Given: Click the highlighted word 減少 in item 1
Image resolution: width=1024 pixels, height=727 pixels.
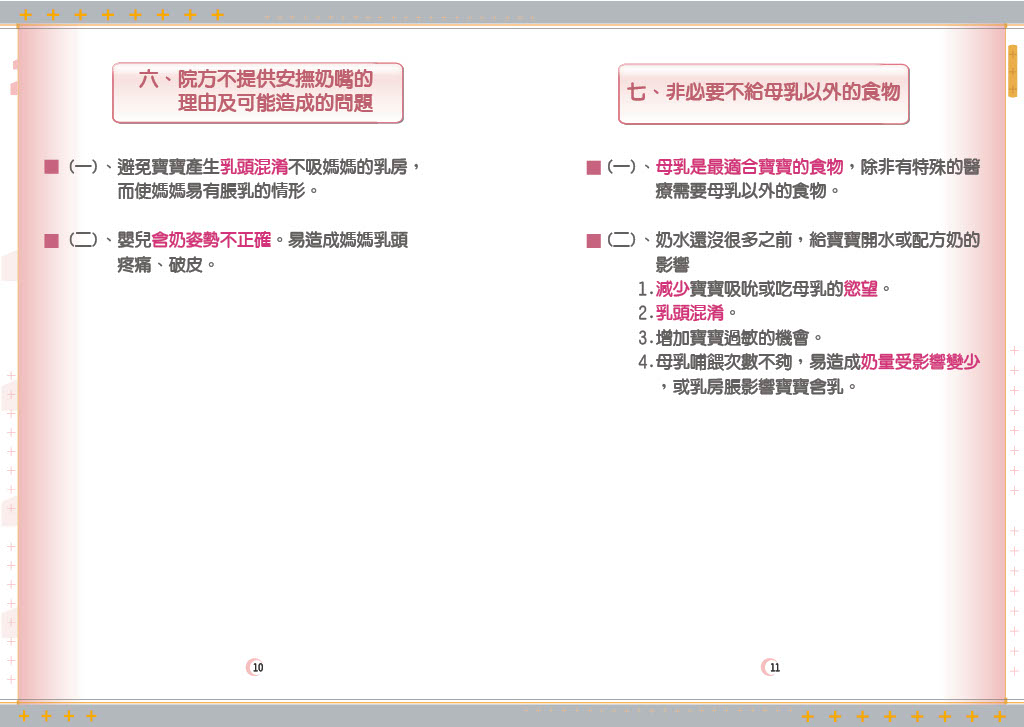Looking at the screenshot, I should click(672, 289).
